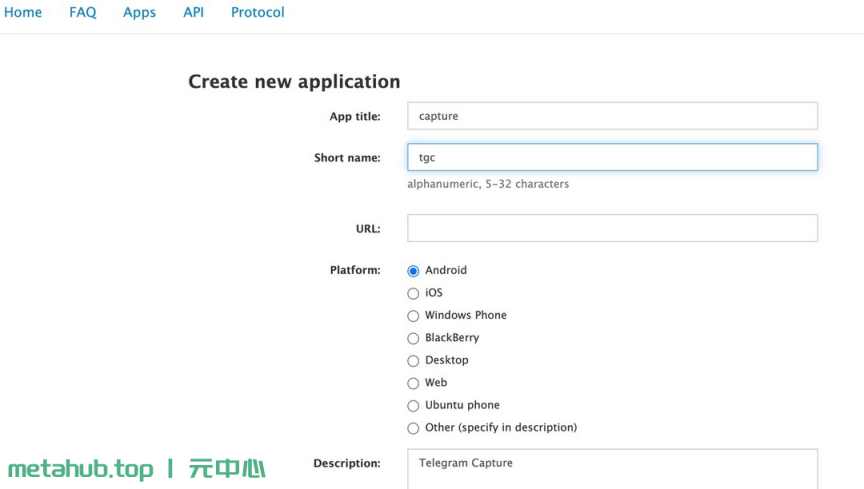Choose the Desktop platform radio button
The width and height of the screenshot is (864, 489).
(413, 361)
